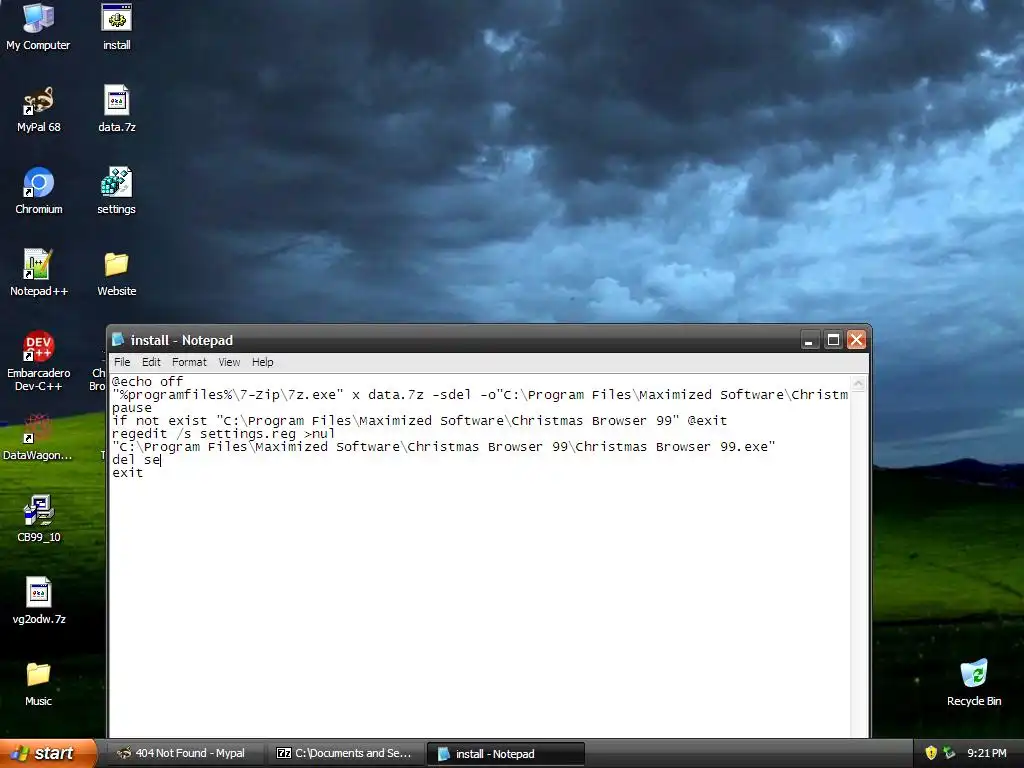1024x768 pixels.
Task: Click the 'pause' line in the text
Action: coord(131,408)
